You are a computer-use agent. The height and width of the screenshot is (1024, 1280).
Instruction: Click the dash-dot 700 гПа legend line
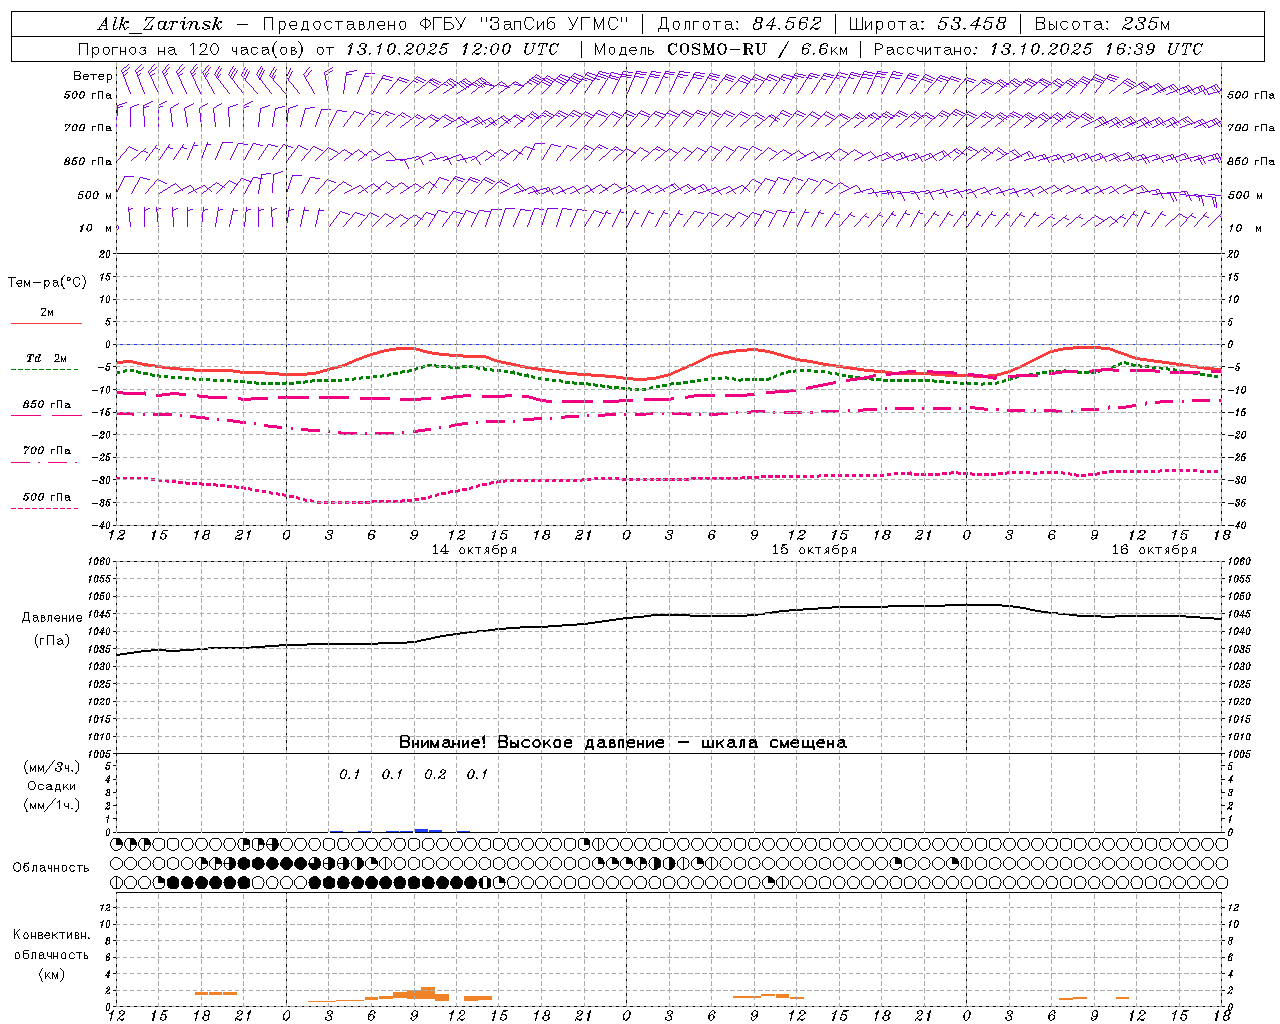(45, 462)
